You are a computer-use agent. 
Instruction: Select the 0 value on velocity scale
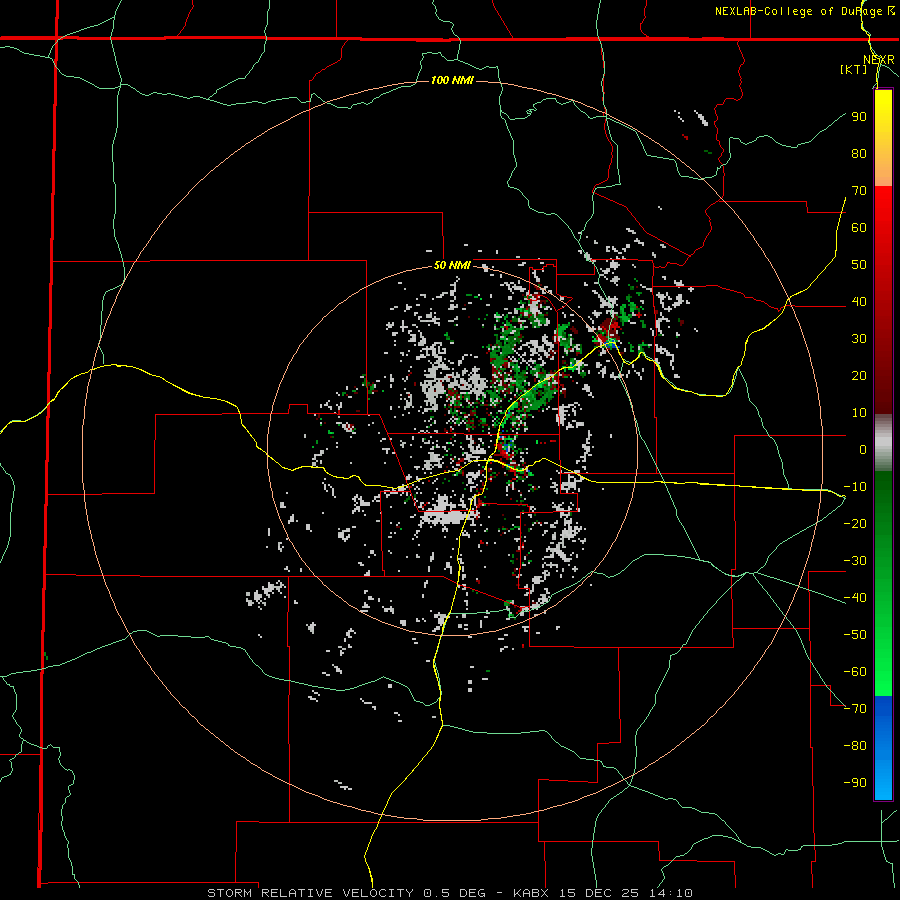click(x=863, y=449)
